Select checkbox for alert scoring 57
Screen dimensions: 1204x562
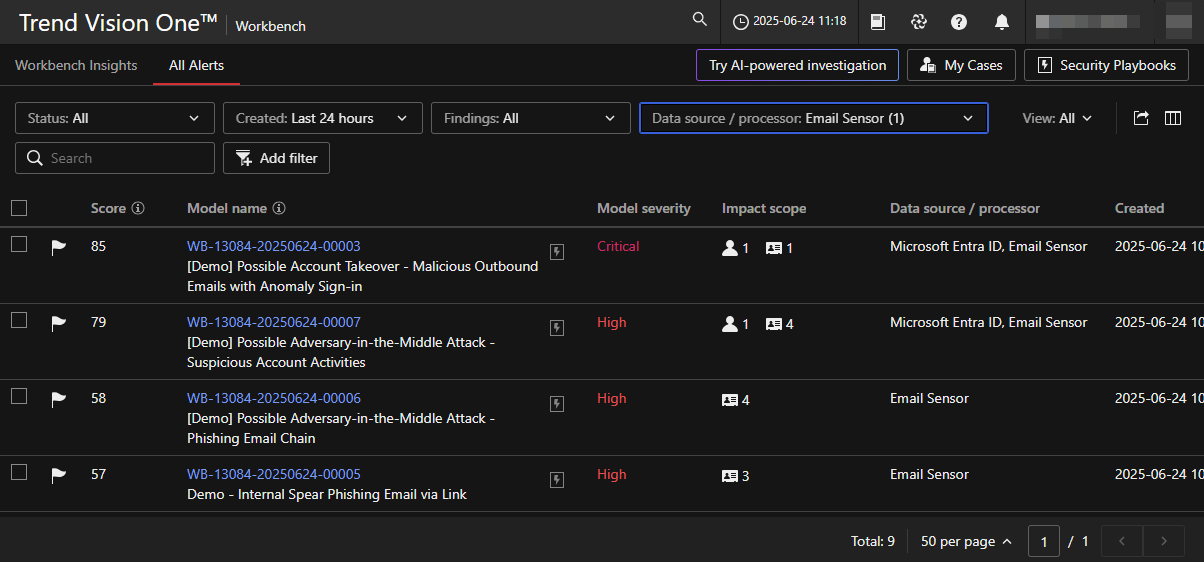tap(19, 473)
